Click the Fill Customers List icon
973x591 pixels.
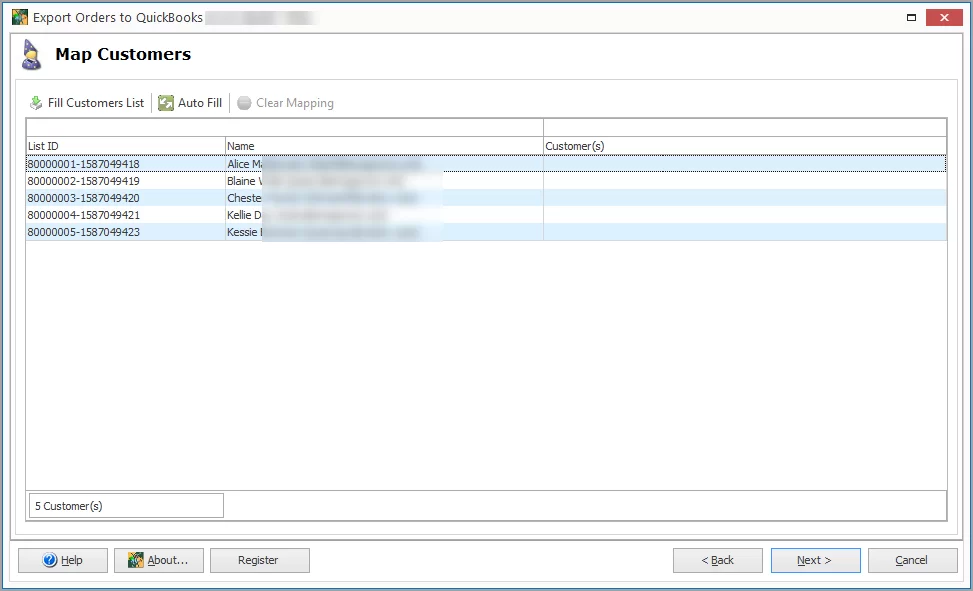click(36, 103)
